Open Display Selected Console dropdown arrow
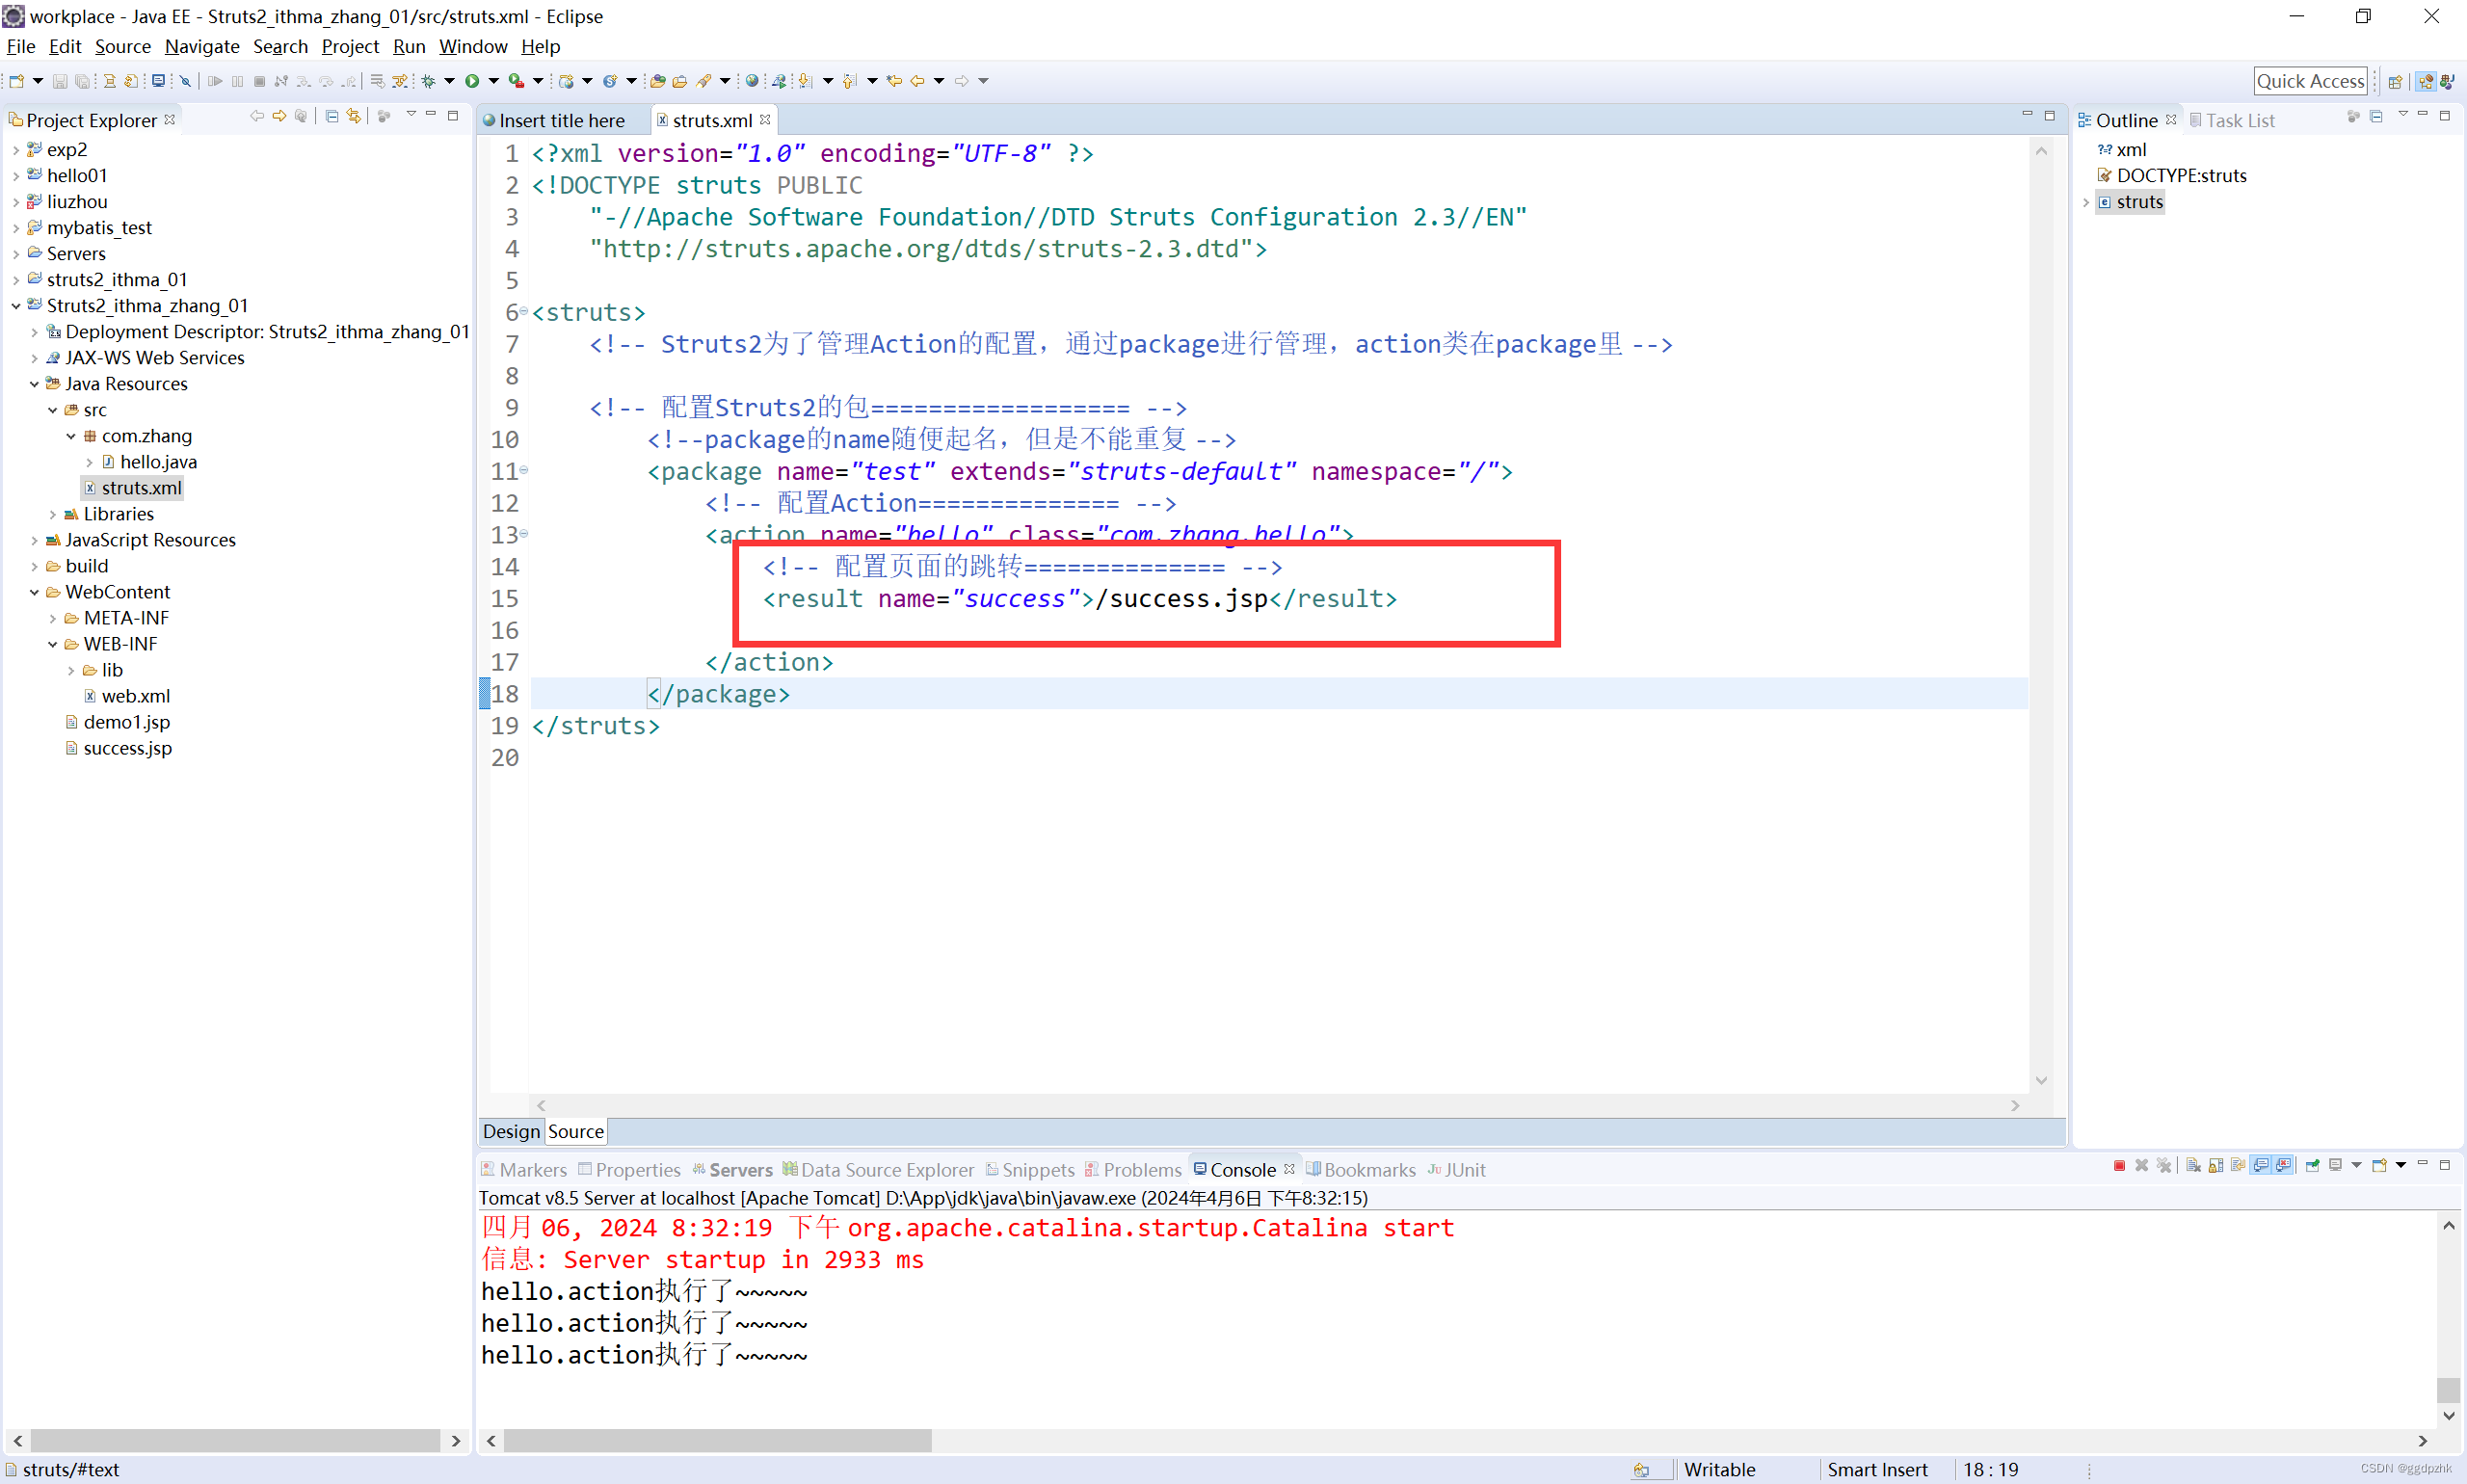 (x=2357, y=1165)
